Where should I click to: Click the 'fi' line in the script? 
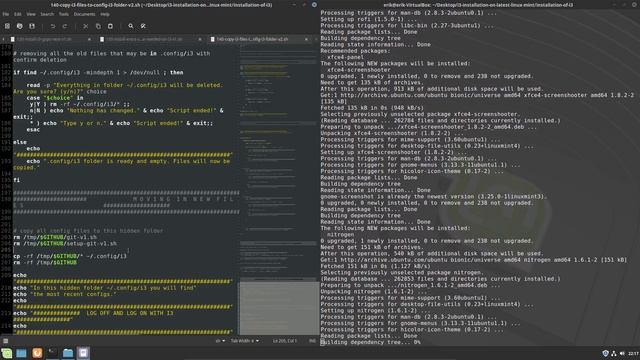pos(16,180)
